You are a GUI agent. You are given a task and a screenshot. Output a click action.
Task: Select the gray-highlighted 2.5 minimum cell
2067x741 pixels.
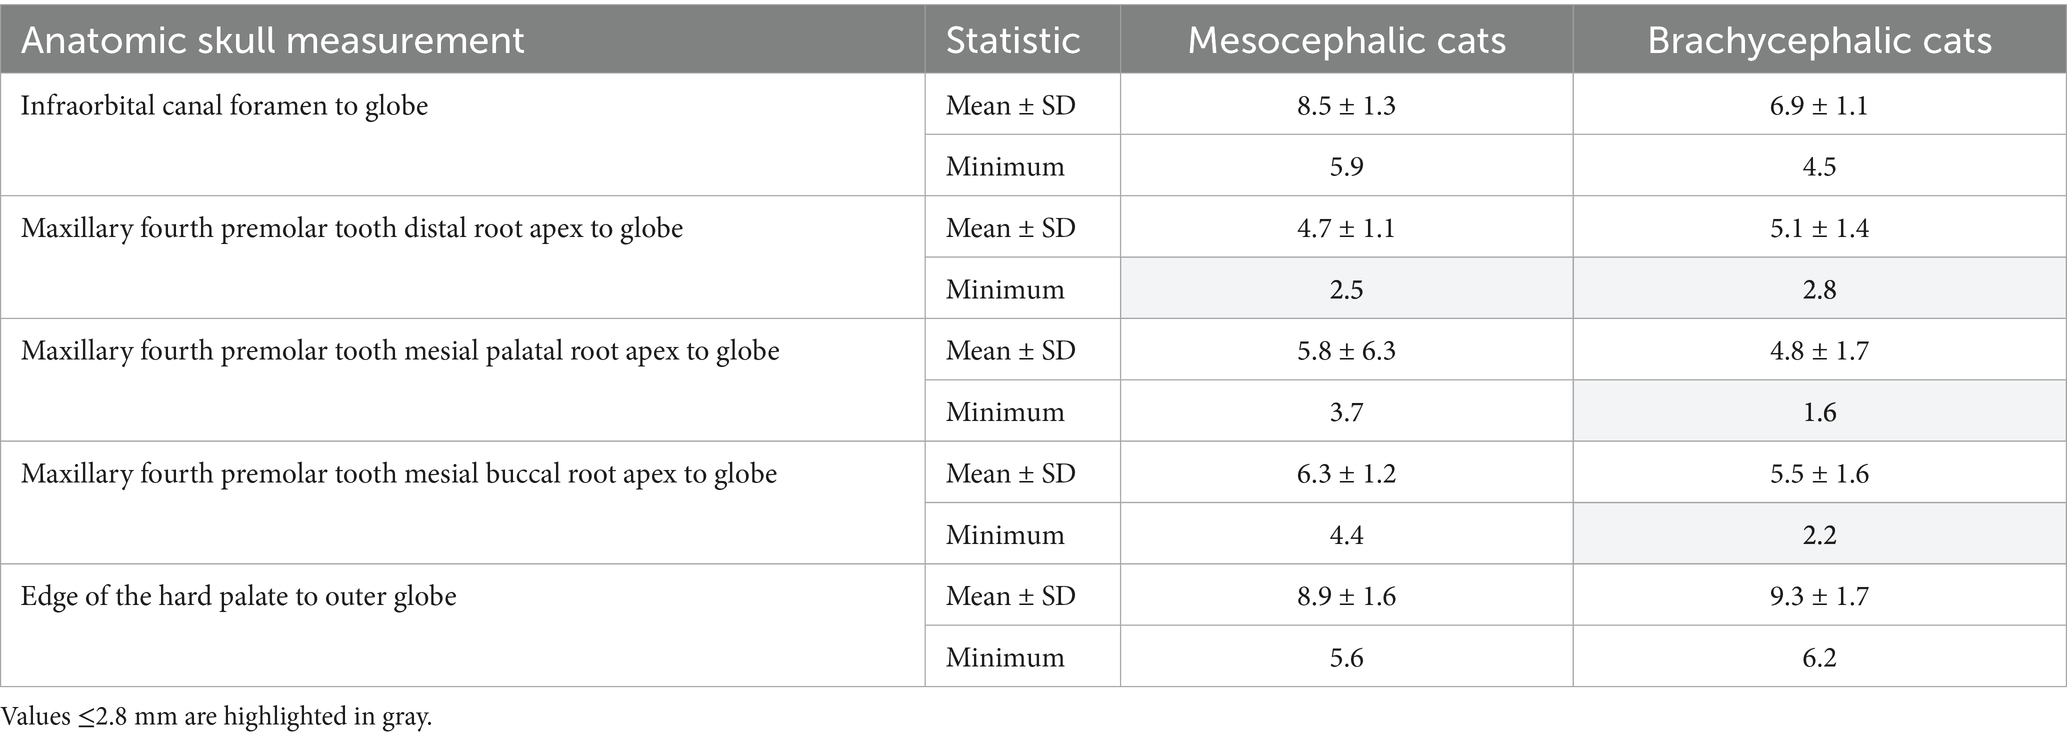(1346, 289)
